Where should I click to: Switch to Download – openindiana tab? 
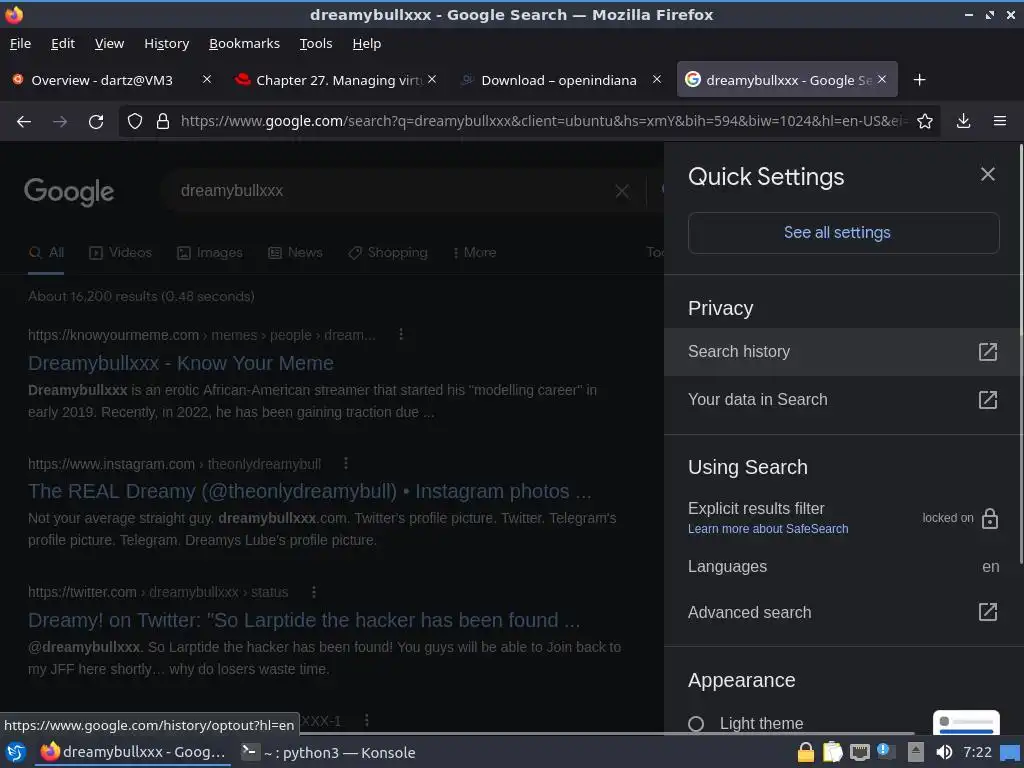[559, 80]
